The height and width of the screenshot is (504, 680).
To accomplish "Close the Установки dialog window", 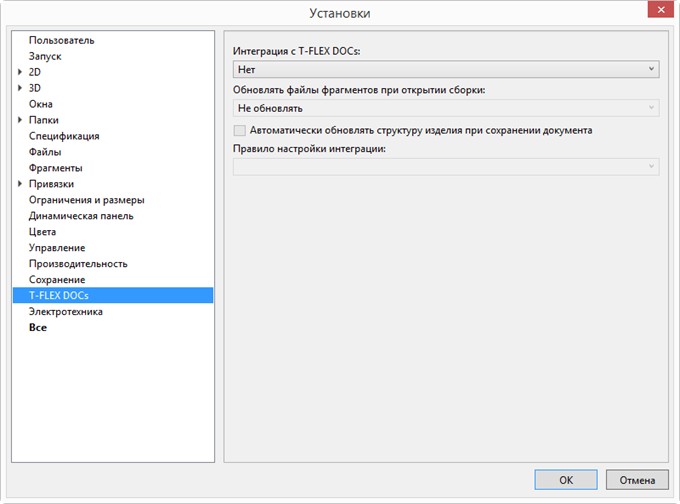I will [x=660, y=10].
